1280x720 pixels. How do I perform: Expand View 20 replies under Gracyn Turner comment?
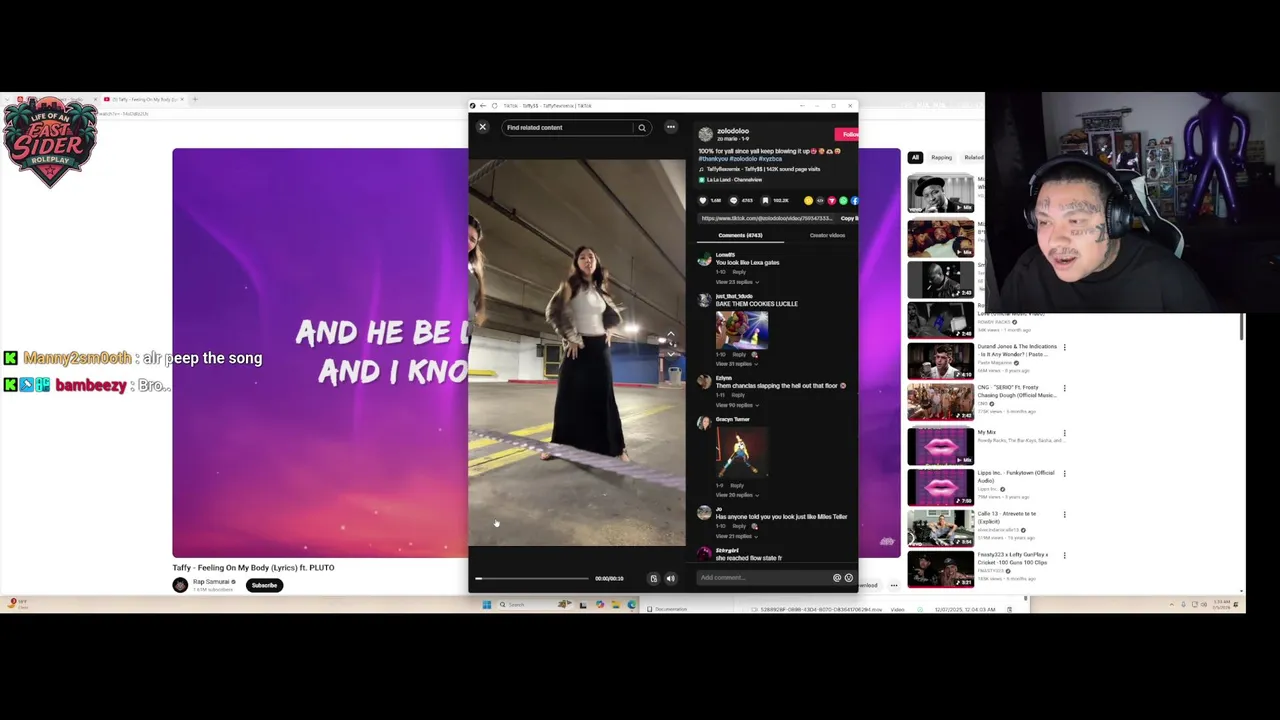coord(735,495)
